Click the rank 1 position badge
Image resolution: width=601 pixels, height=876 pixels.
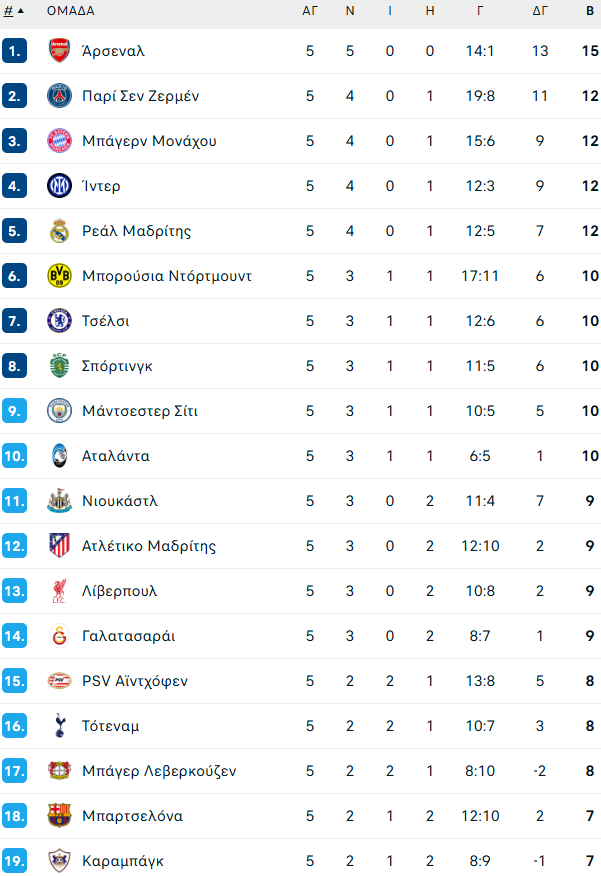tap(14, 51)
